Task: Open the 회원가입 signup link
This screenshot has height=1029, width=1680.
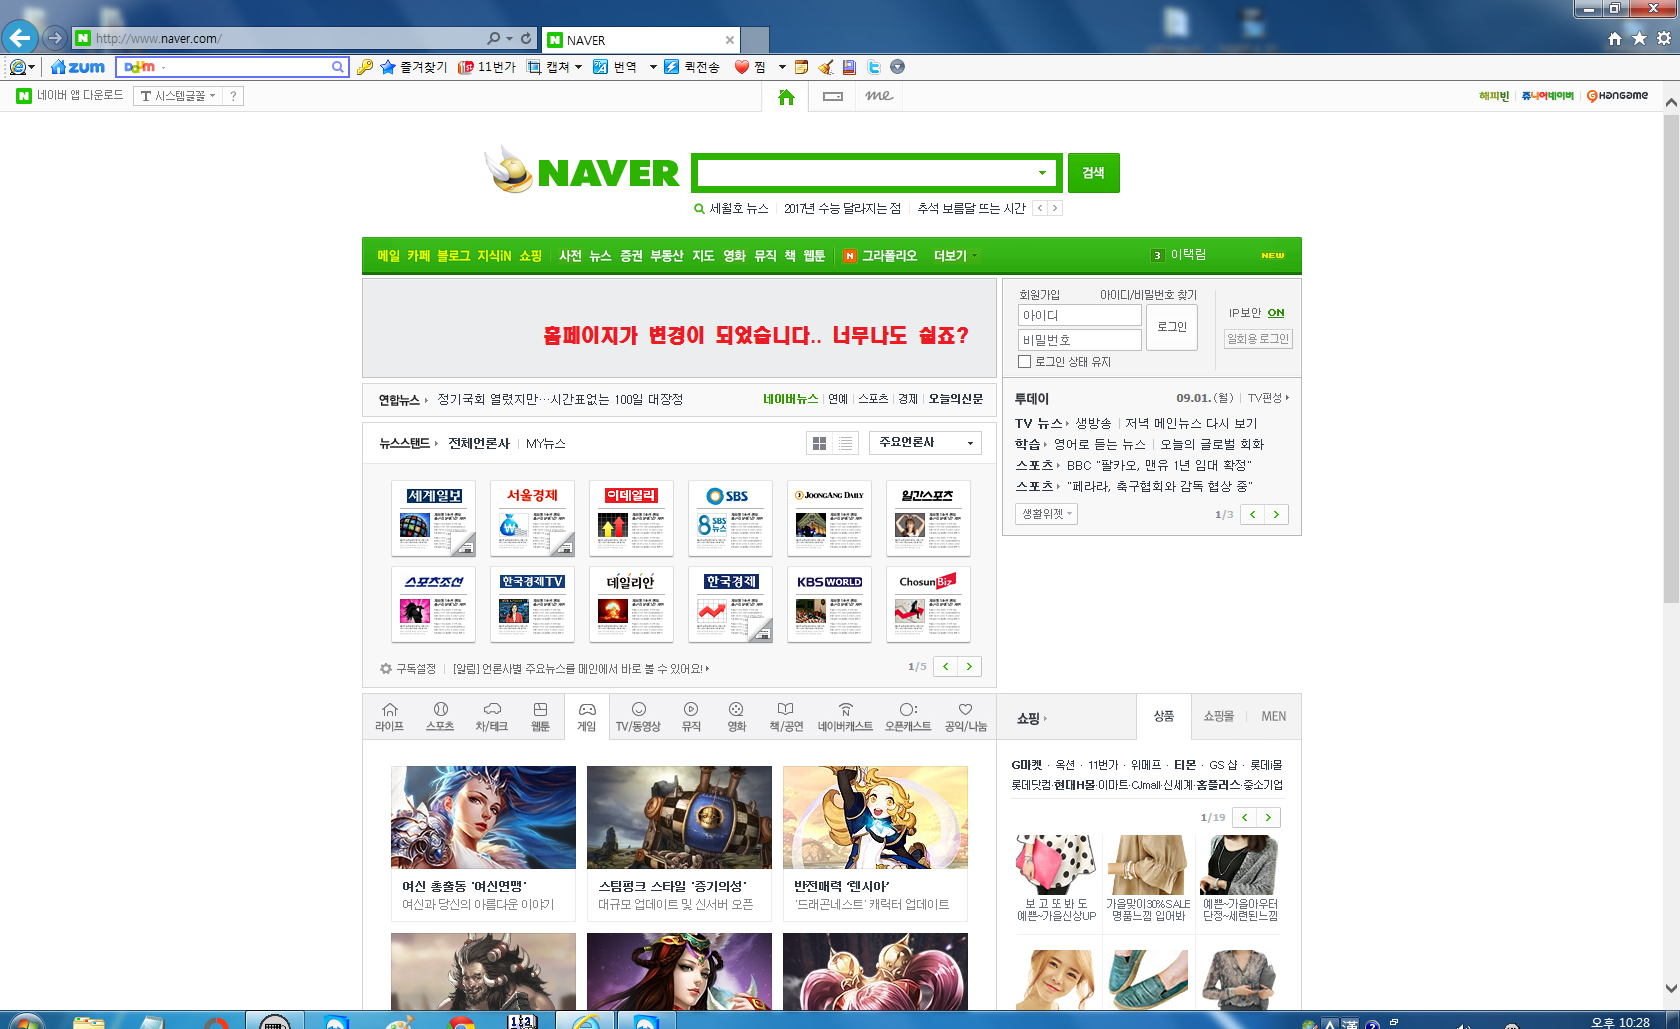Action: pyautogui.click(x=1039, y=294)
